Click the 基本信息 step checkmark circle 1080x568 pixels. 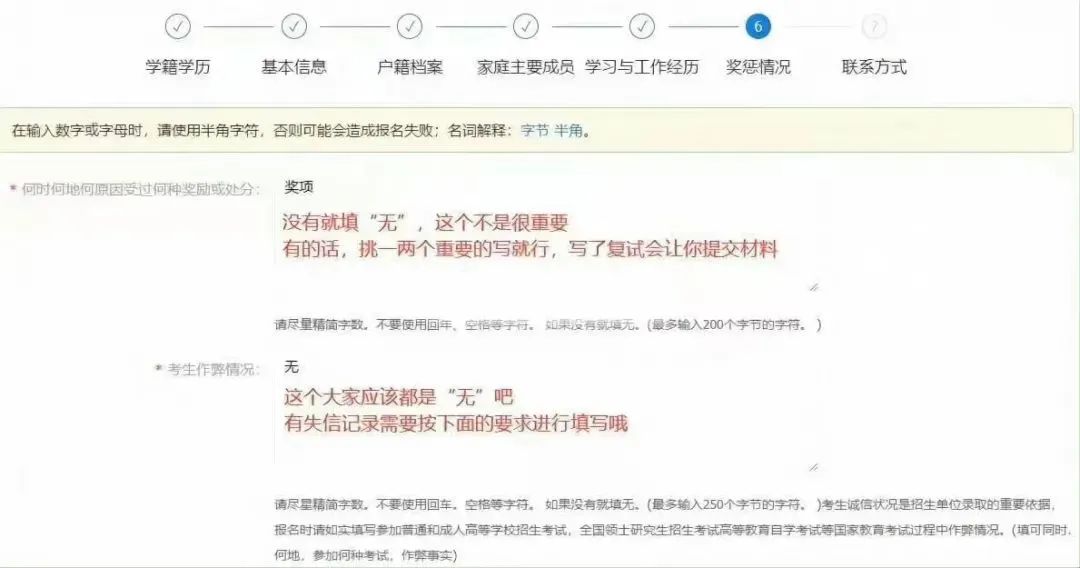point(294,27)
